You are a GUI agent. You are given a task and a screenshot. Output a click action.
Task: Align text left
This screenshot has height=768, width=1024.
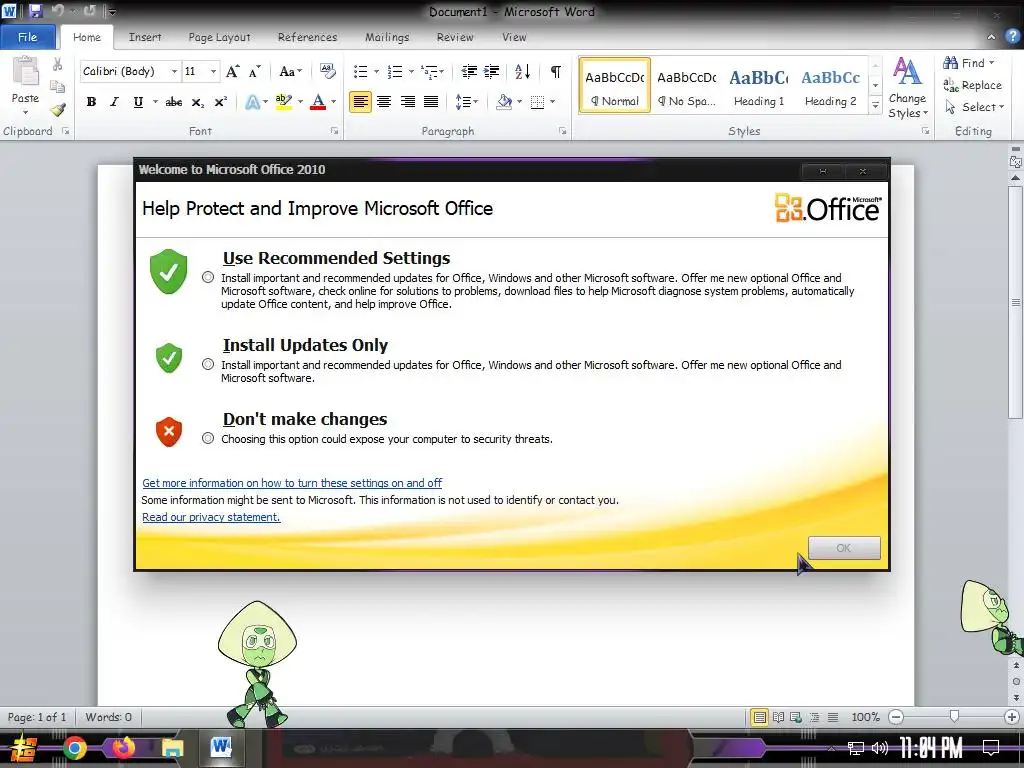(x=360, y=102)
